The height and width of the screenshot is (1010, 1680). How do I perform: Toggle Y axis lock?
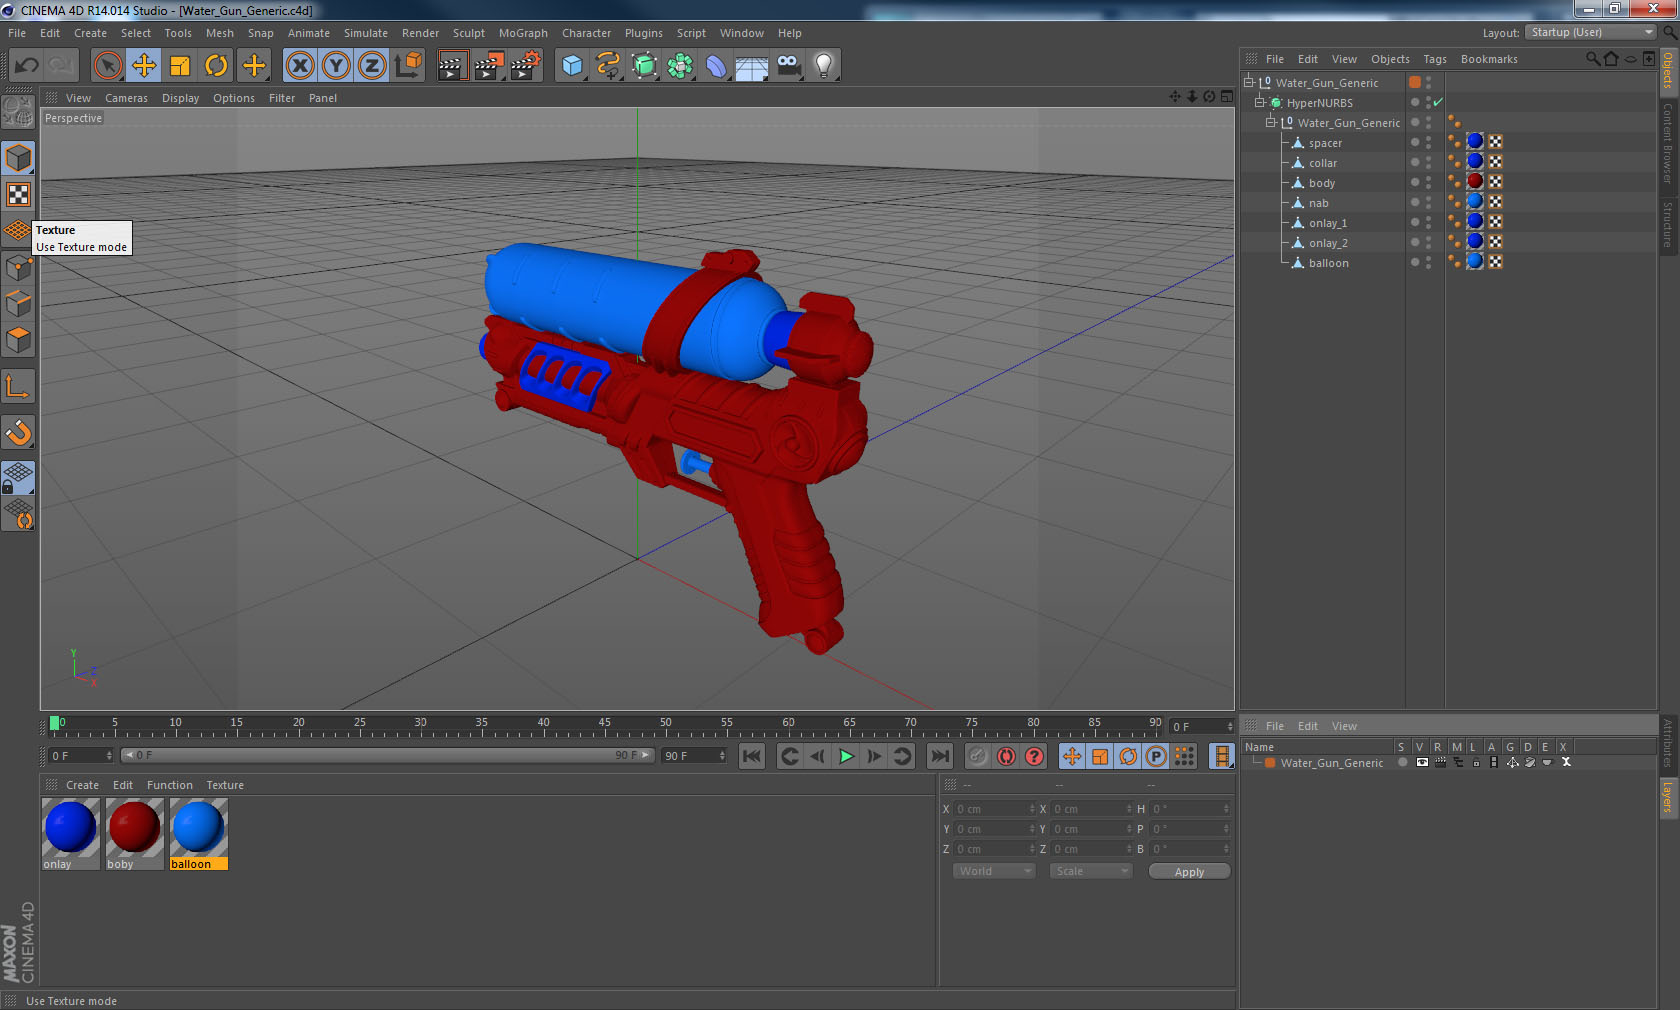pos(336,66)
